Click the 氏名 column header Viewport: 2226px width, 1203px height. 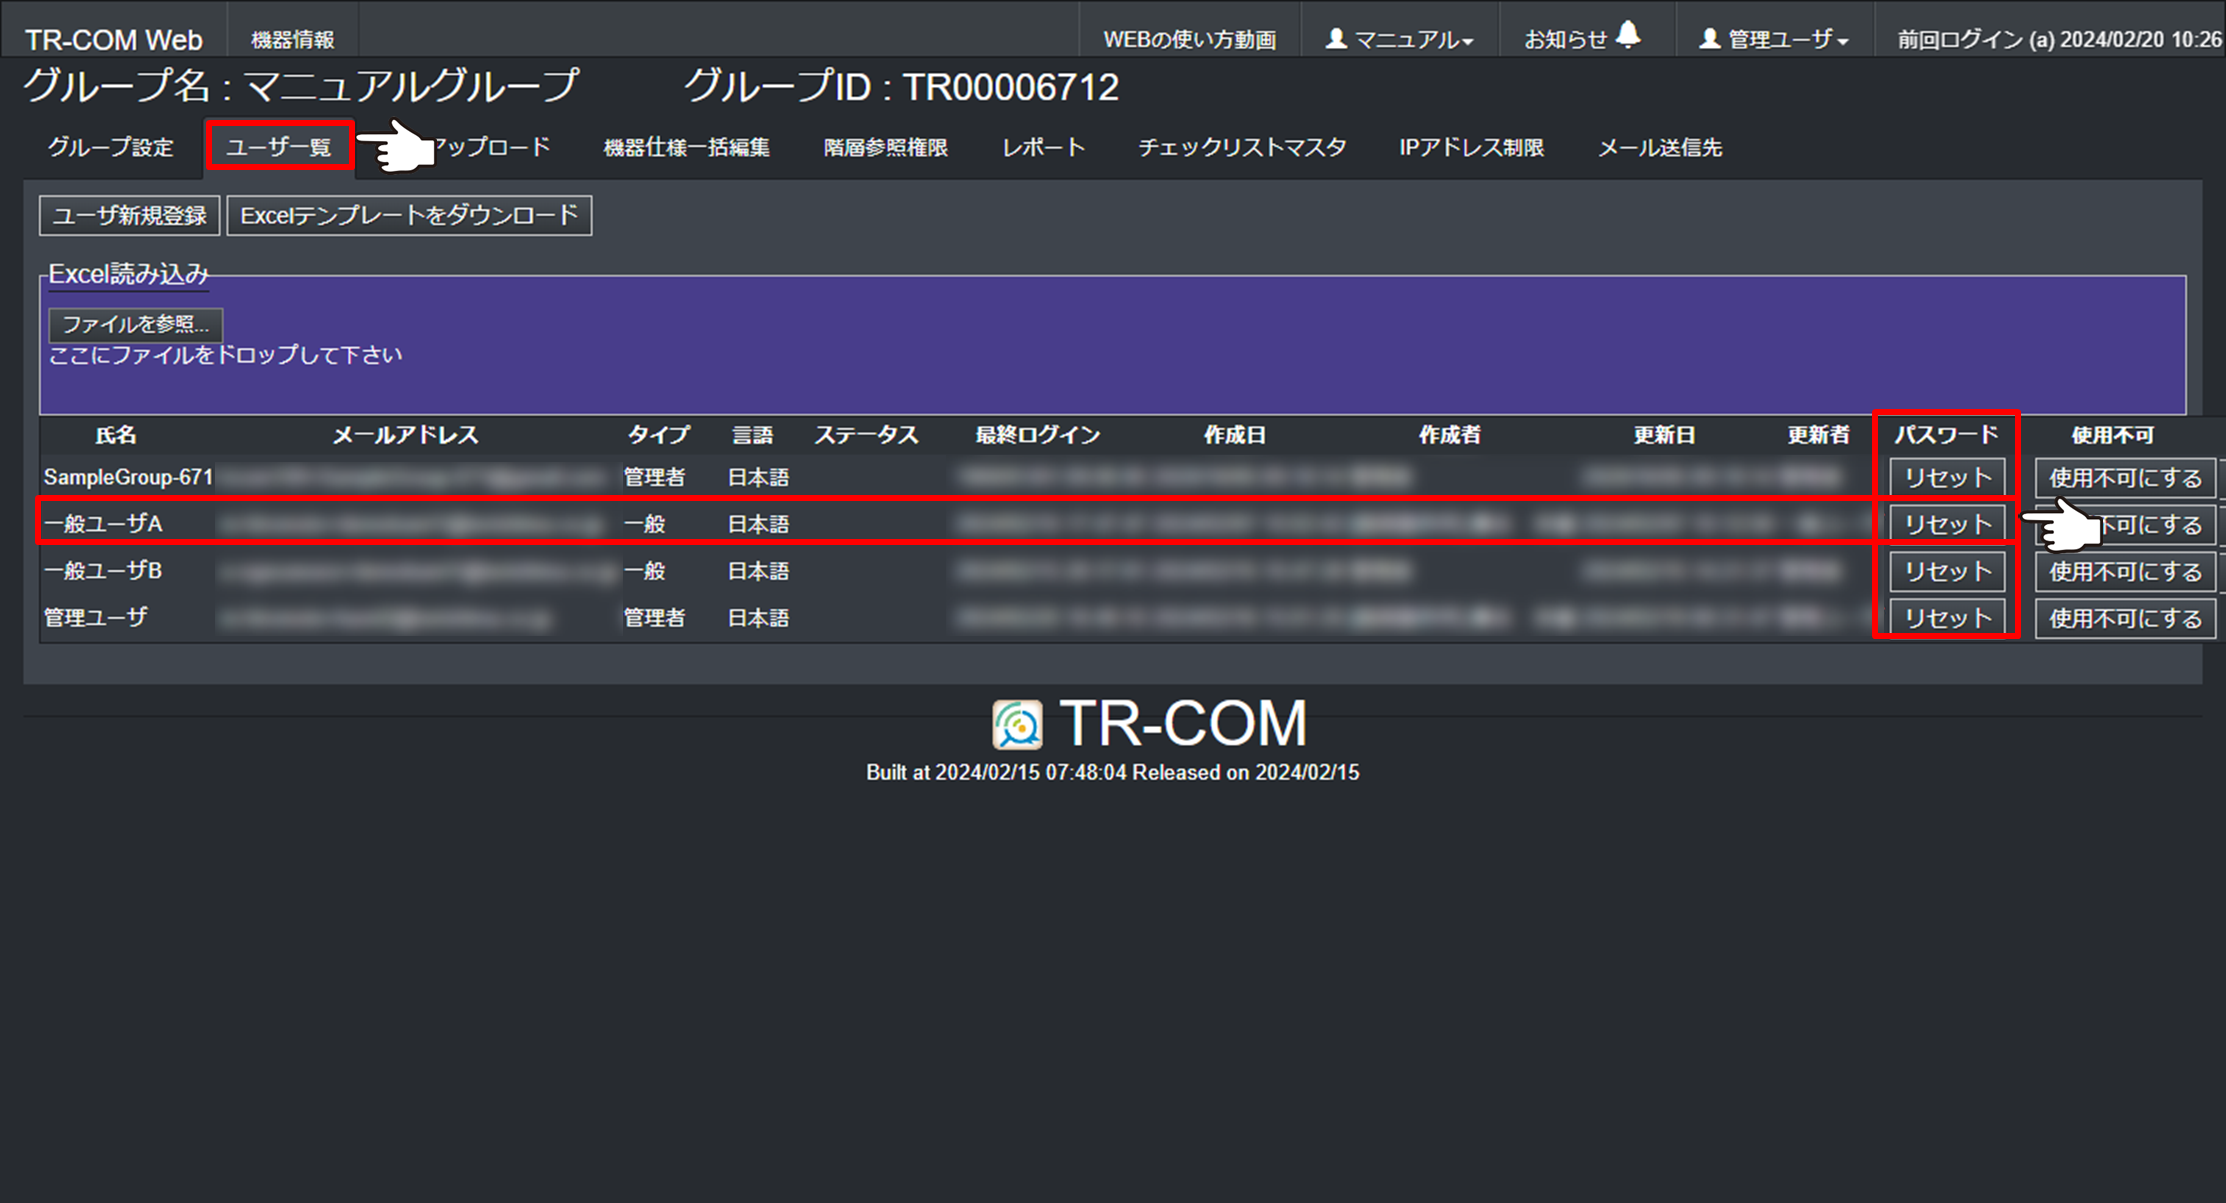pos(116,435)
